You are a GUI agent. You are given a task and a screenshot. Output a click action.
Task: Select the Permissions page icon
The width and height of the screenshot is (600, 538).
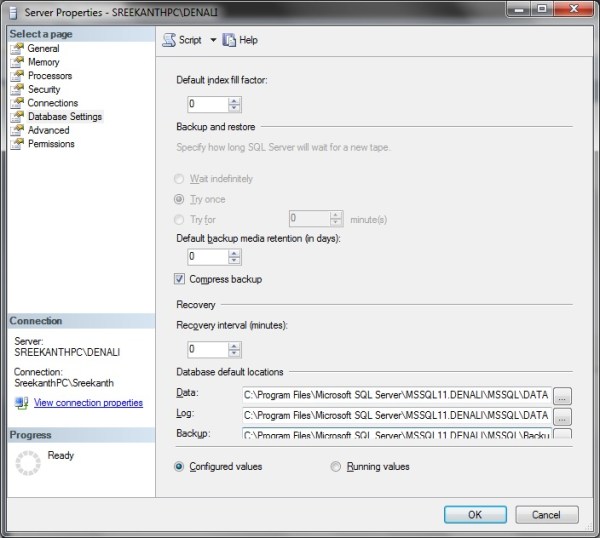click(16, 144)
